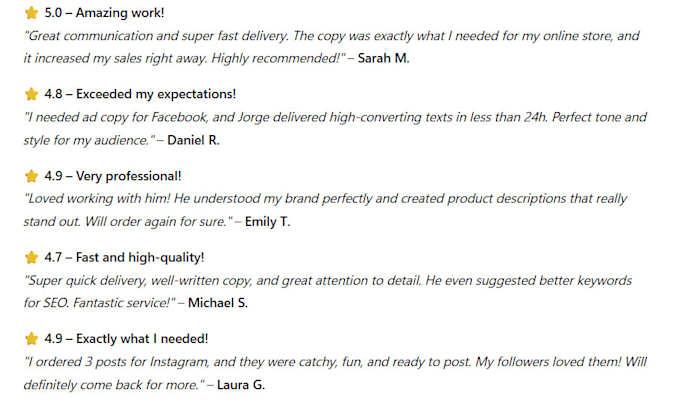Click the star beside the 4.7 rating

(31, 258)
